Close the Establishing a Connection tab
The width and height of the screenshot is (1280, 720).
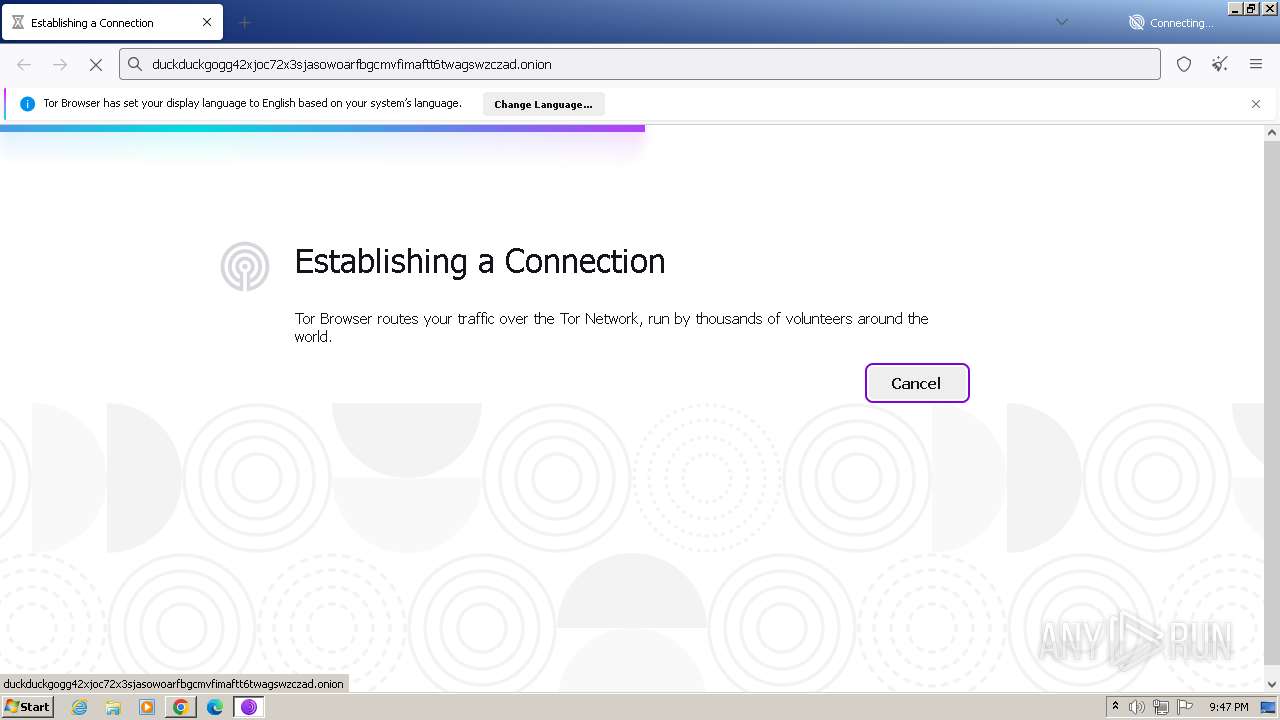tap(207, 22)
